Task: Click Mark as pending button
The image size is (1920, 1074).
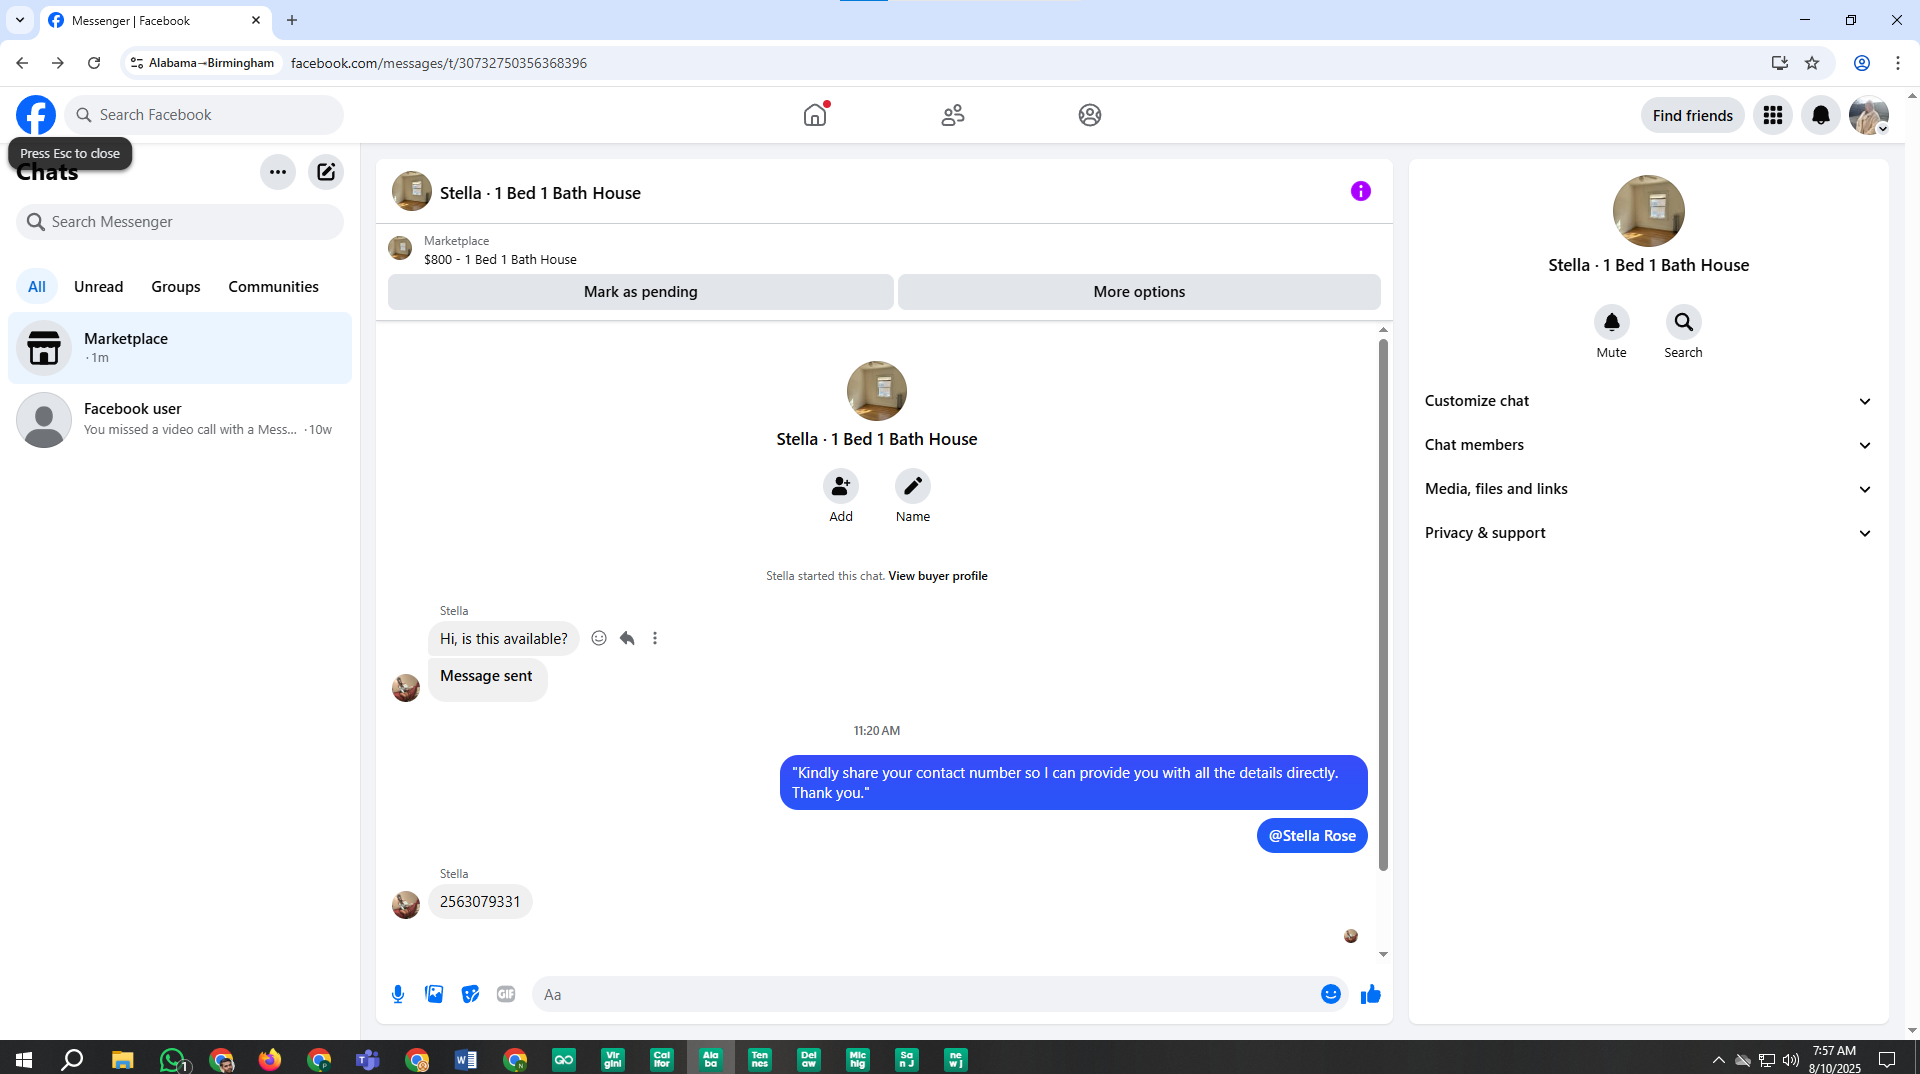Action: point(641,292)
